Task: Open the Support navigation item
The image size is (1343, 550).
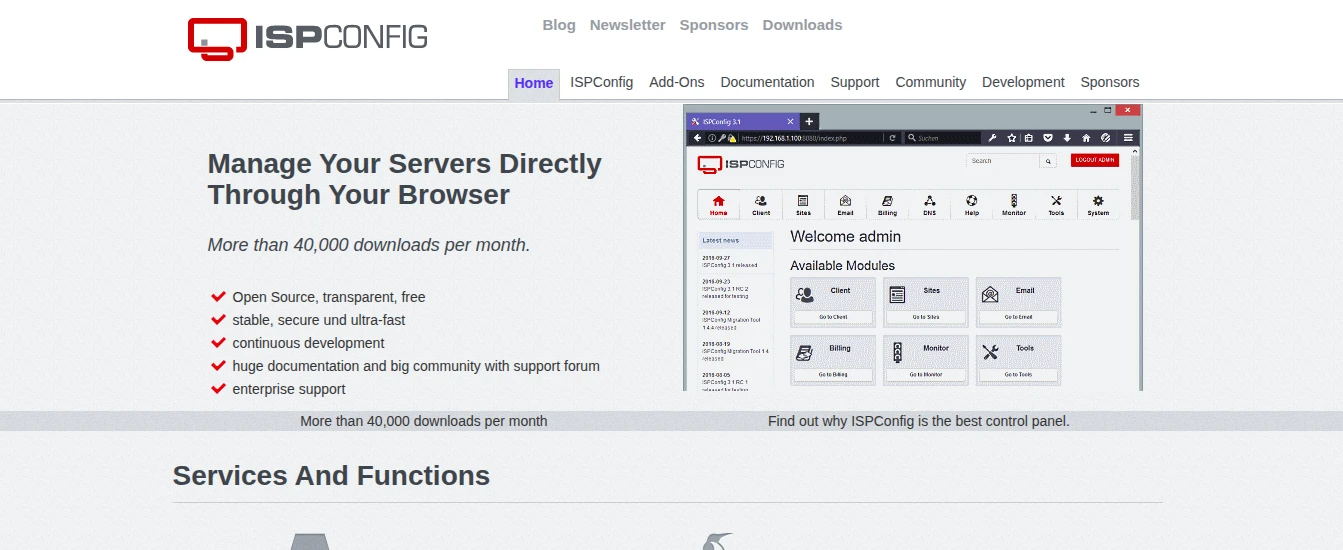Action: click(x=855, y=82)
